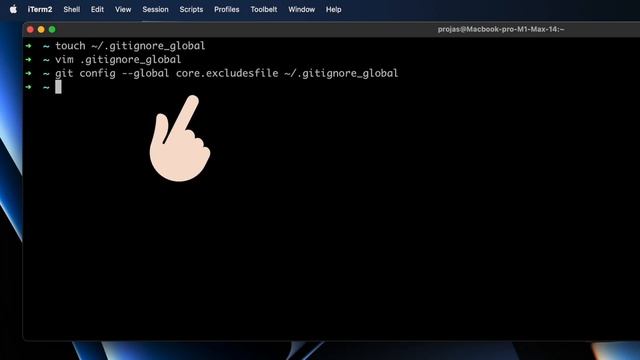The width and height of the screenshot is (640, 360).
Task: Open the Apple menu
Action: [x=13, y=9]
